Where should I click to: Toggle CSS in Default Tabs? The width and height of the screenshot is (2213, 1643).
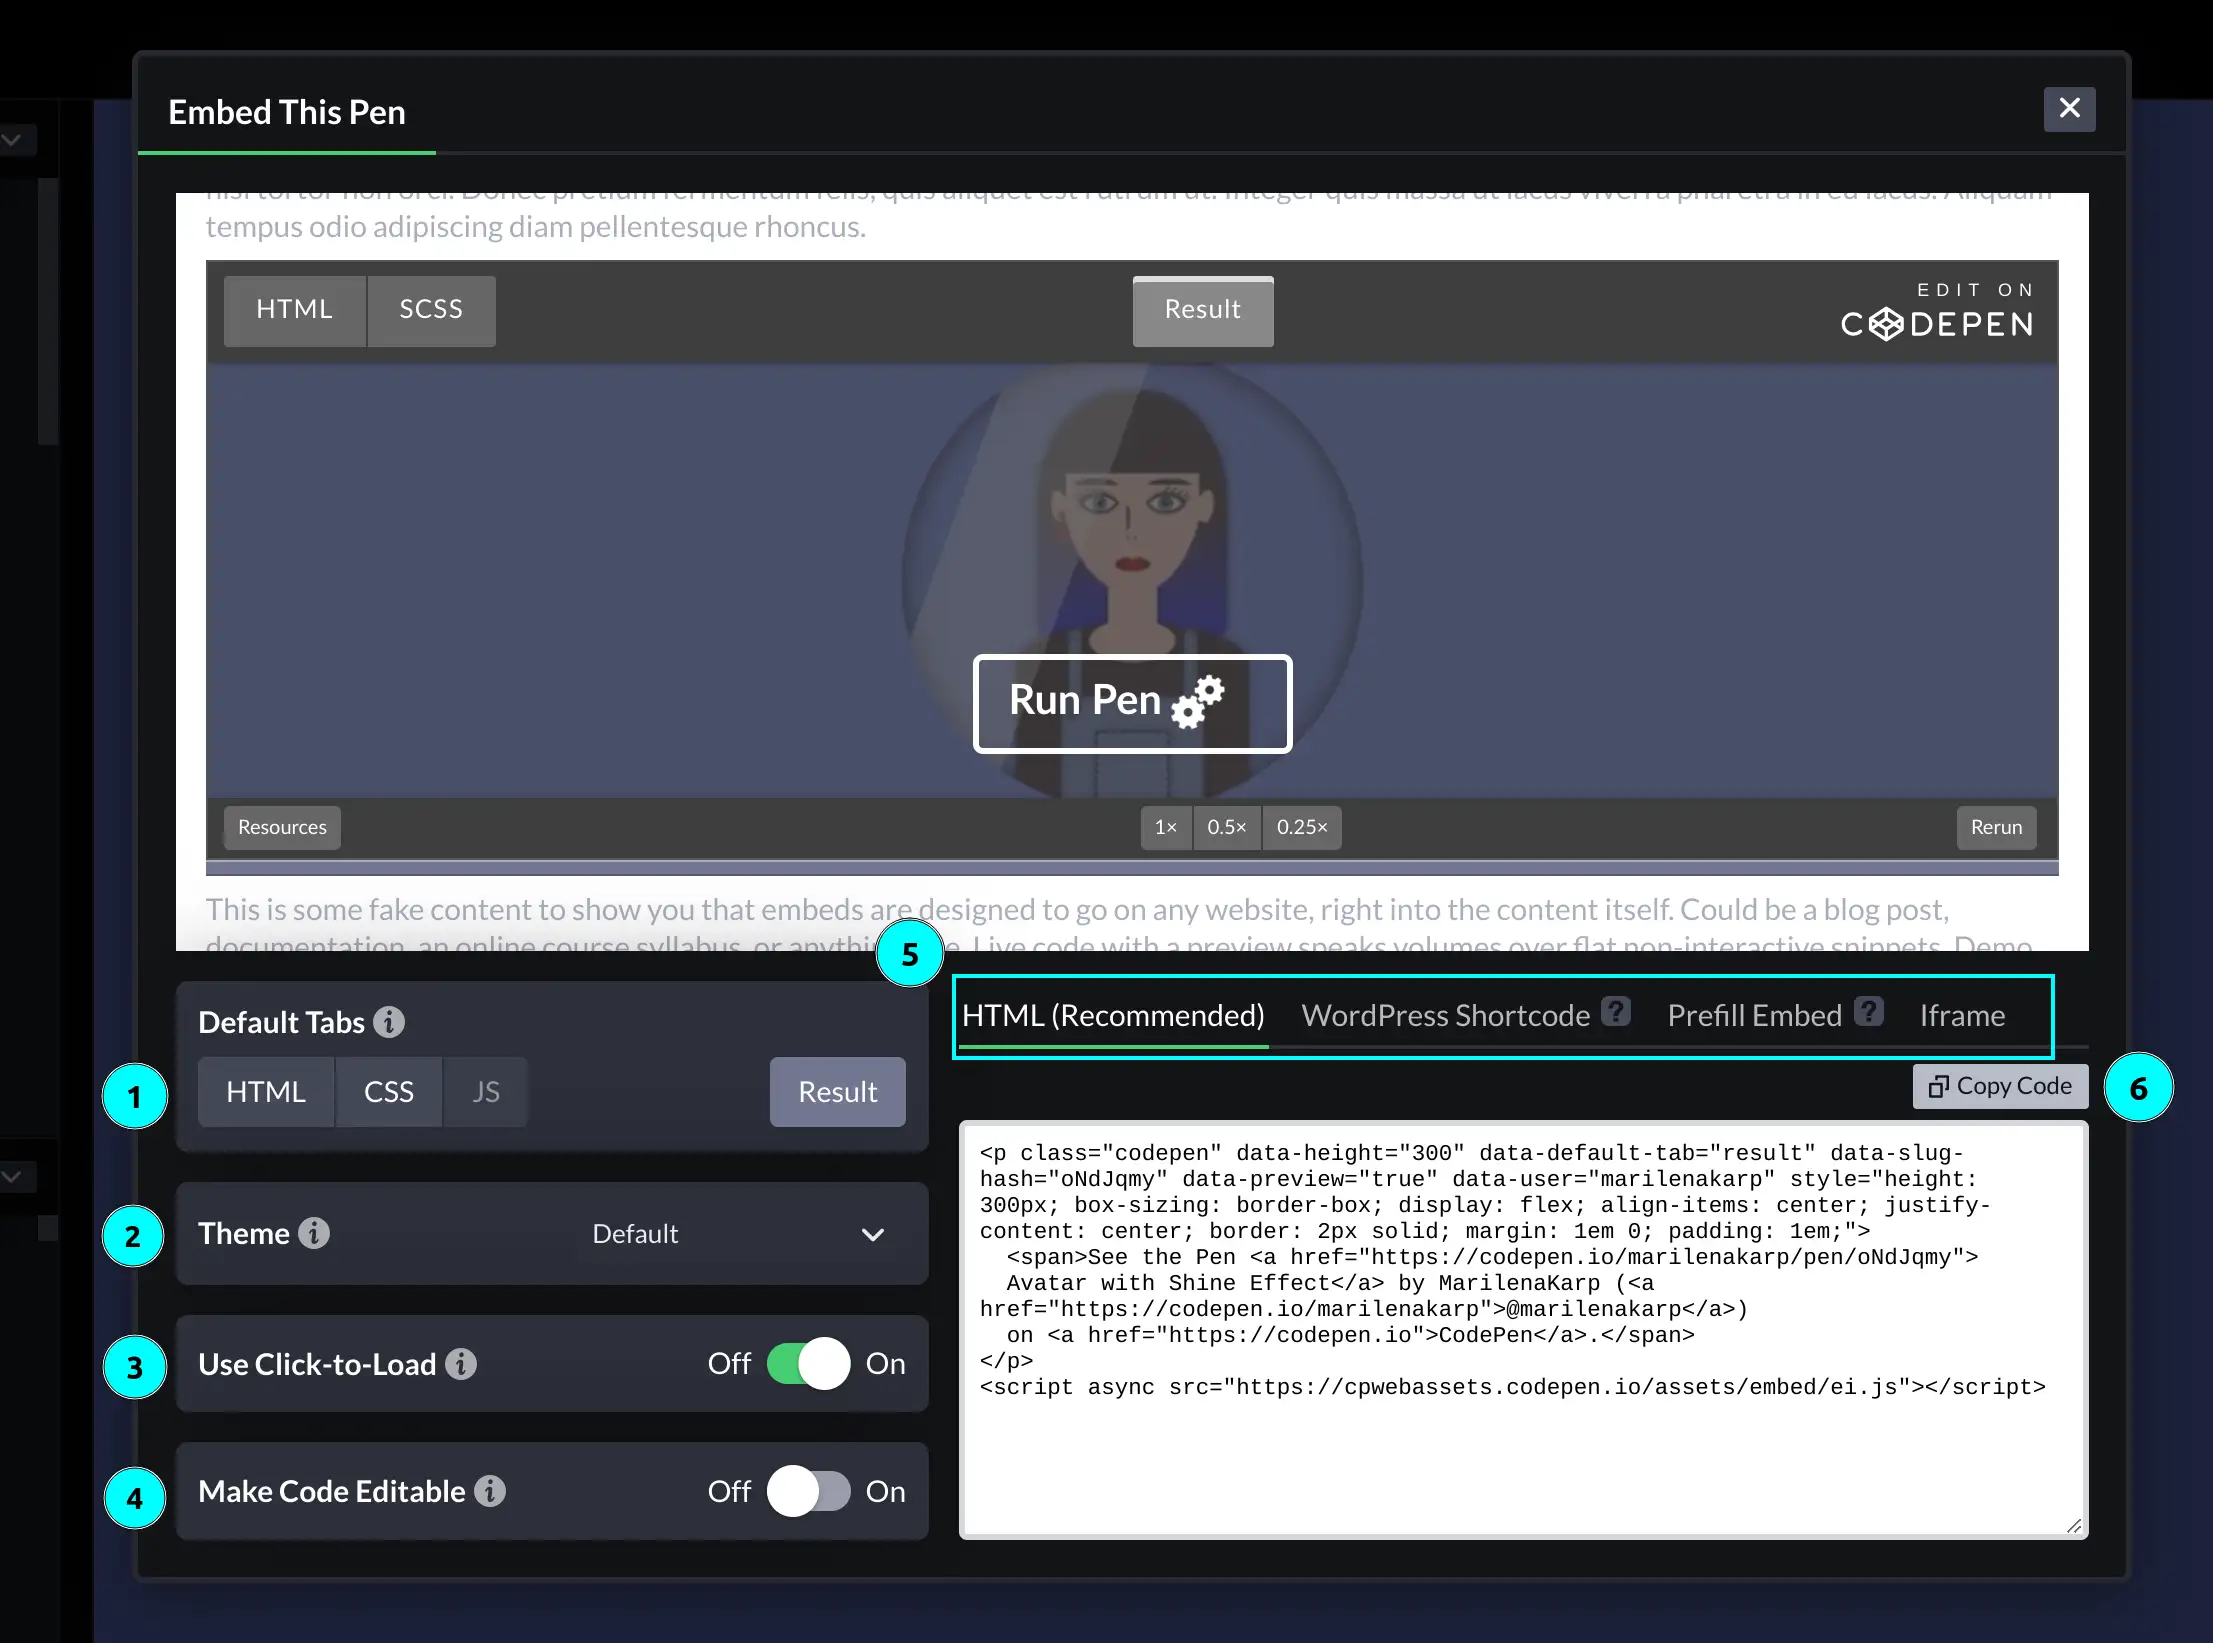[x=389, y=1092]
